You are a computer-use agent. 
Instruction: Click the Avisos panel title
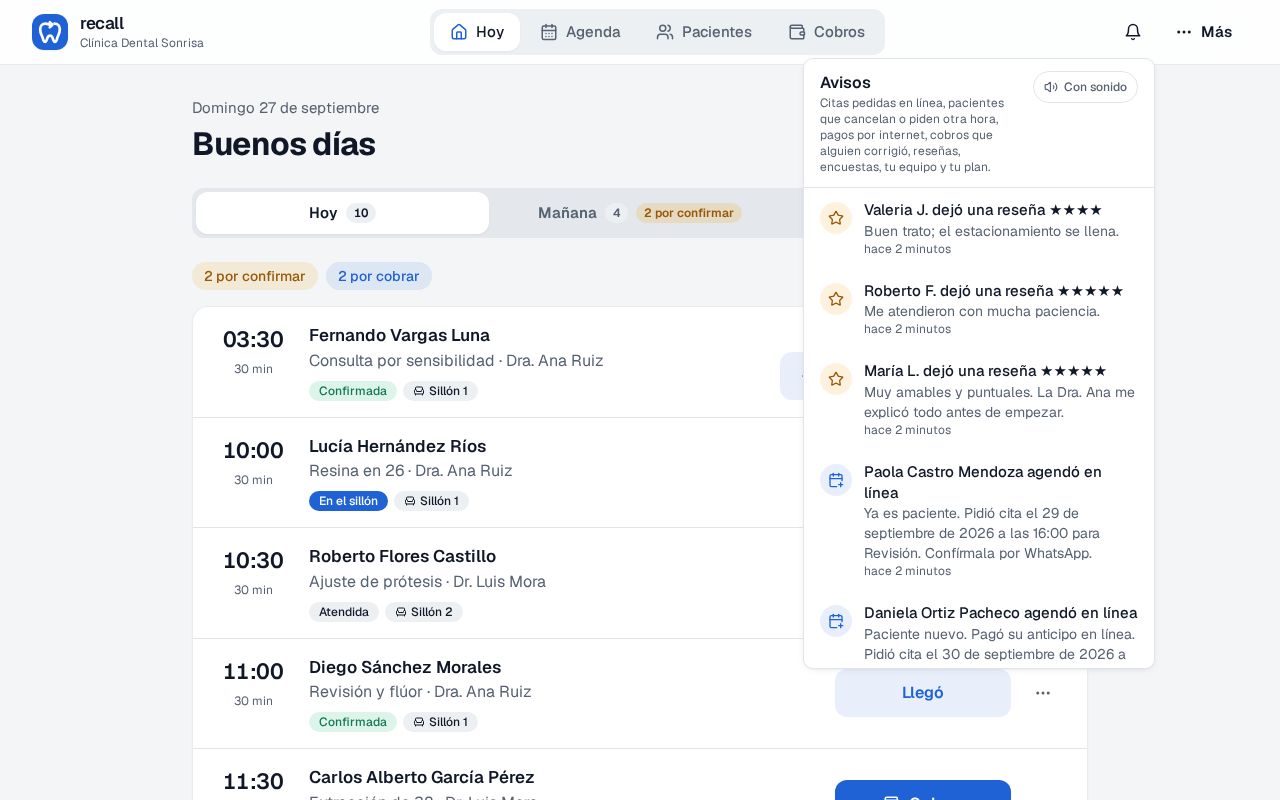click(845, 82)
